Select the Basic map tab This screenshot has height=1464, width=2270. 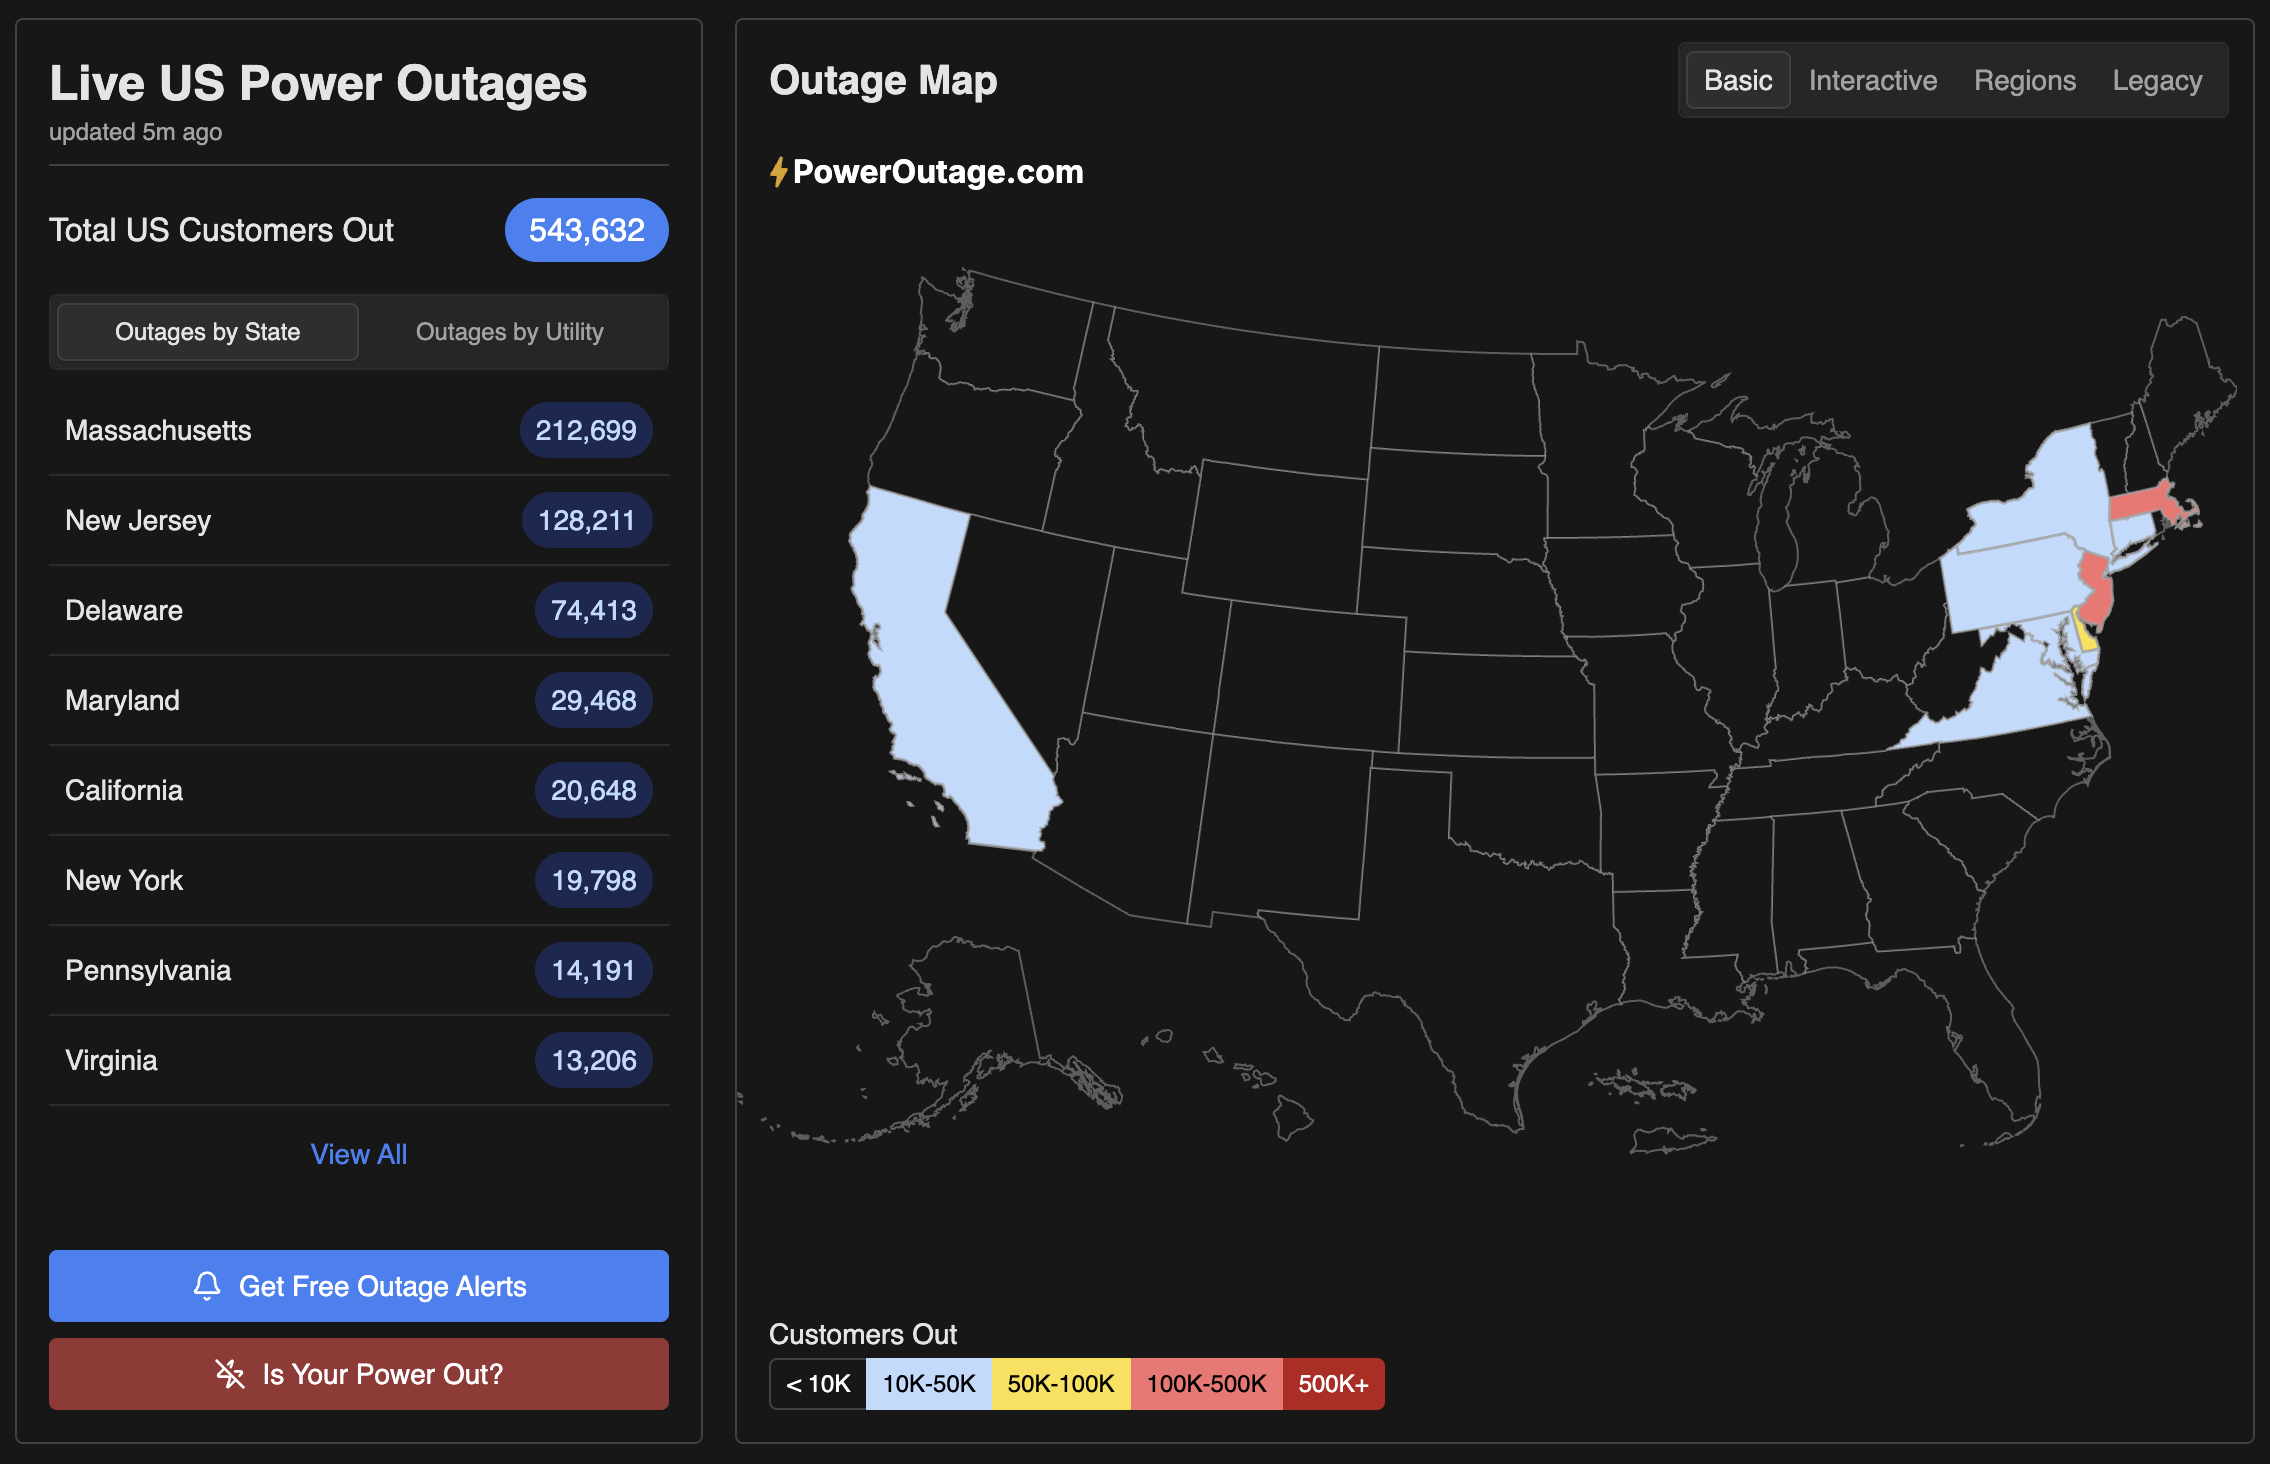pyautogui.click(x=1737, y=79)
